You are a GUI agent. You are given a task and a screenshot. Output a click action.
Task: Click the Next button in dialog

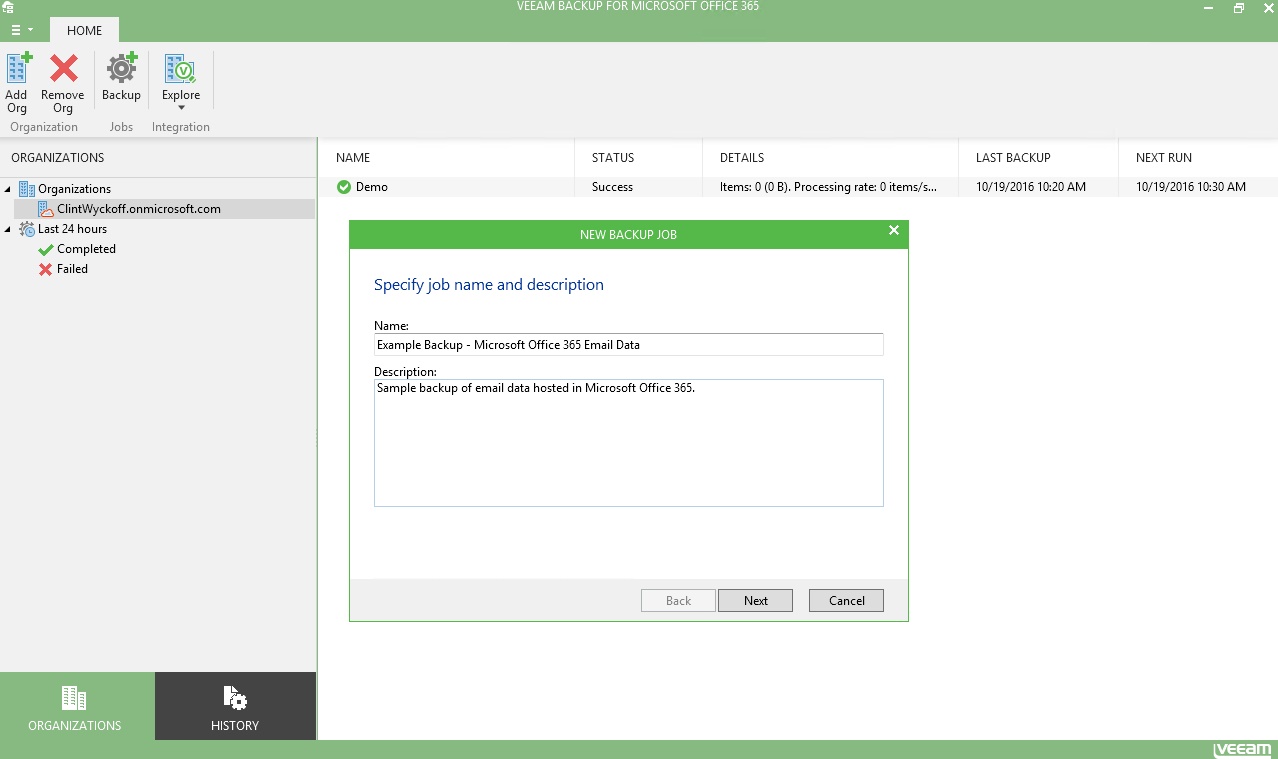[755, 600]
